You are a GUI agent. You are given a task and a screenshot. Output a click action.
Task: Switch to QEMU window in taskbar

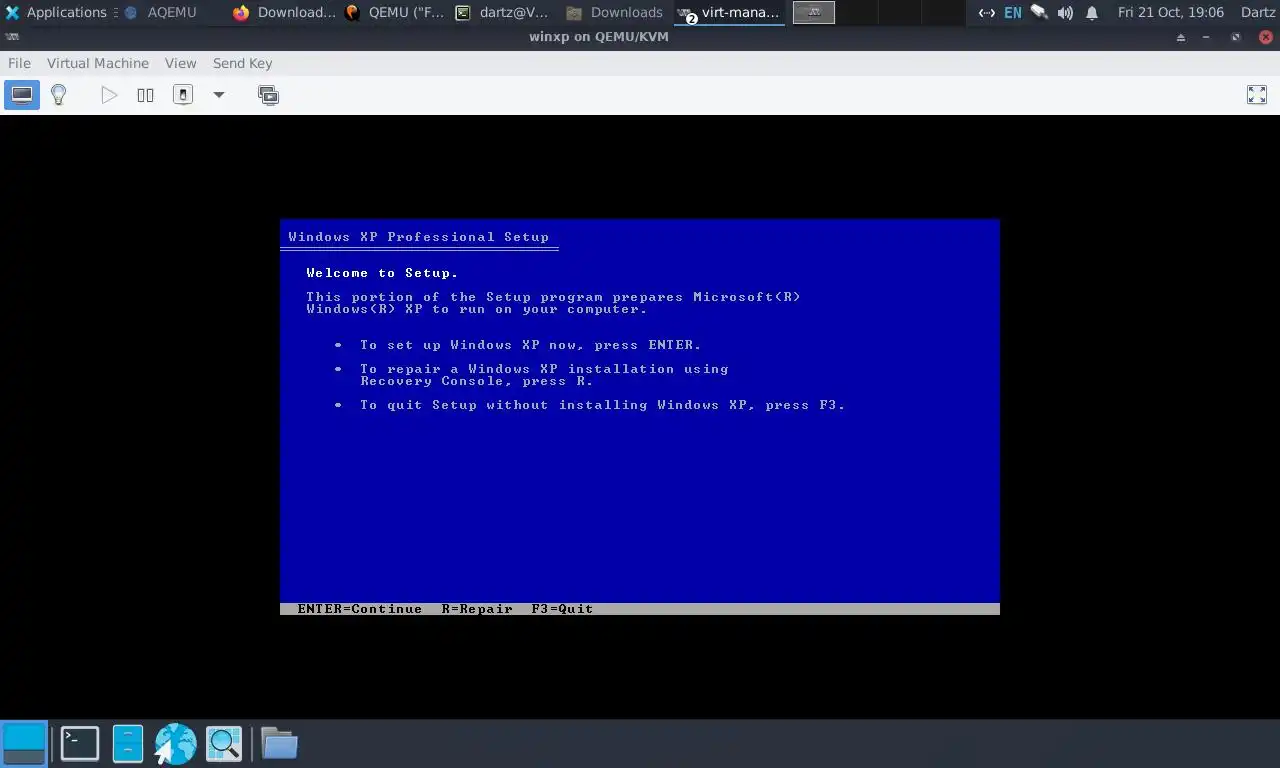[395, 12]
